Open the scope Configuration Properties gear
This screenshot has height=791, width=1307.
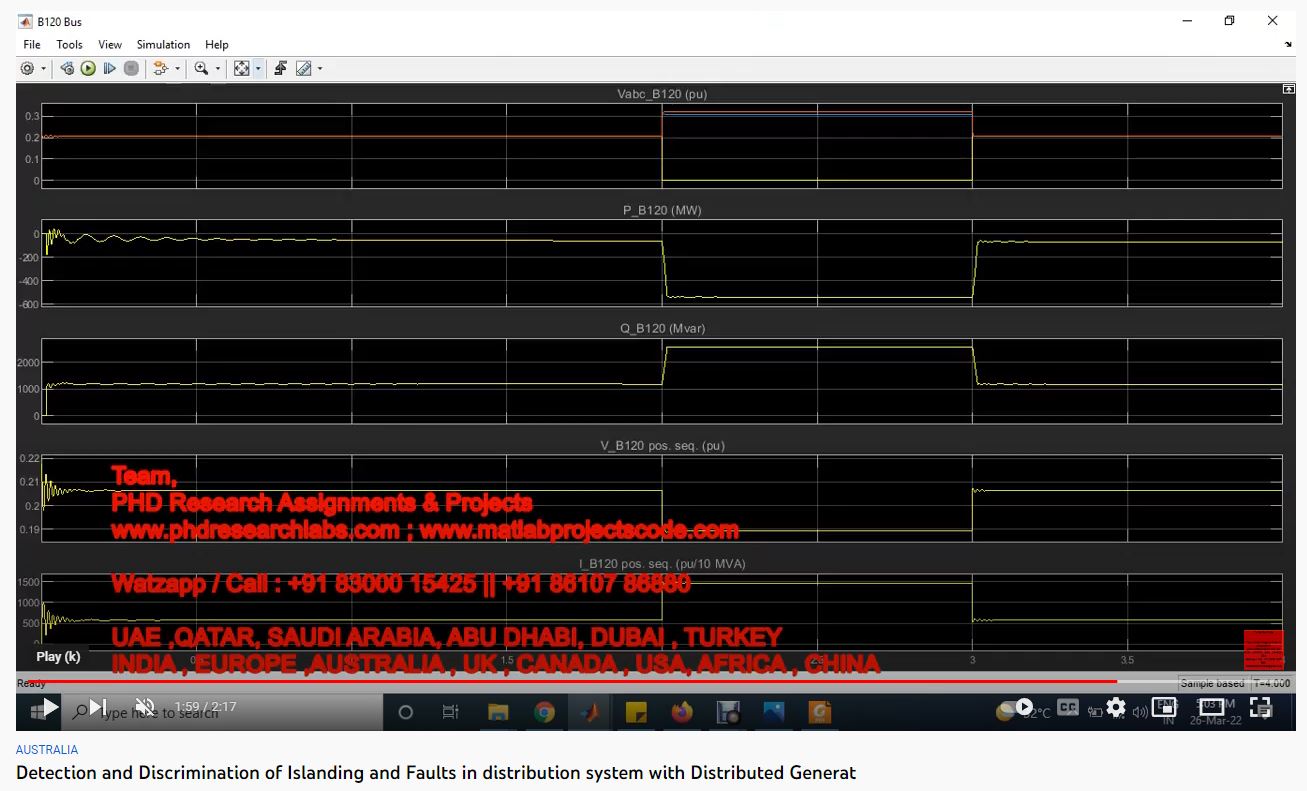tap(27, 69)
